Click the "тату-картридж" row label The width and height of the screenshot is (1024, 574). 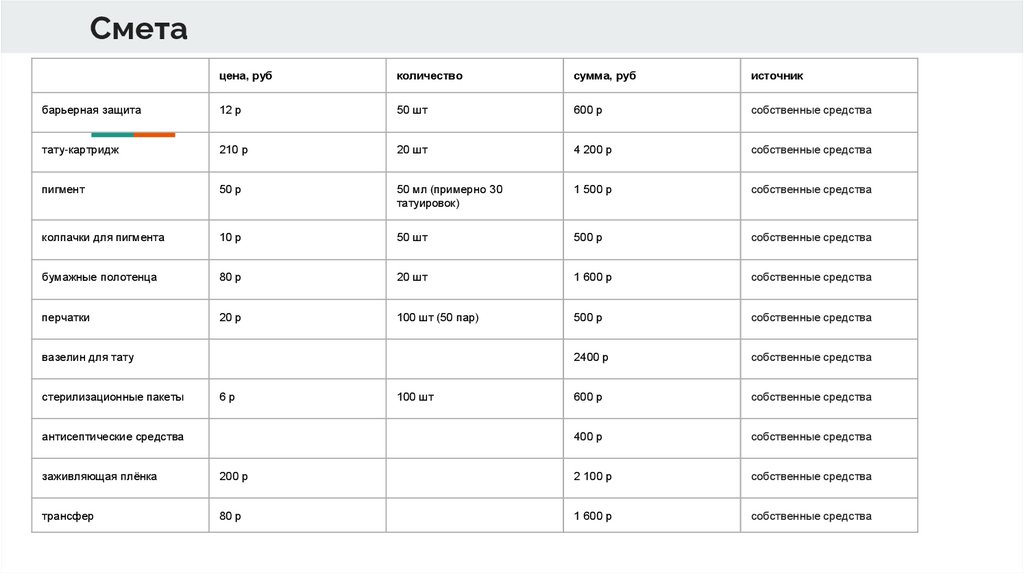point(80,150)
